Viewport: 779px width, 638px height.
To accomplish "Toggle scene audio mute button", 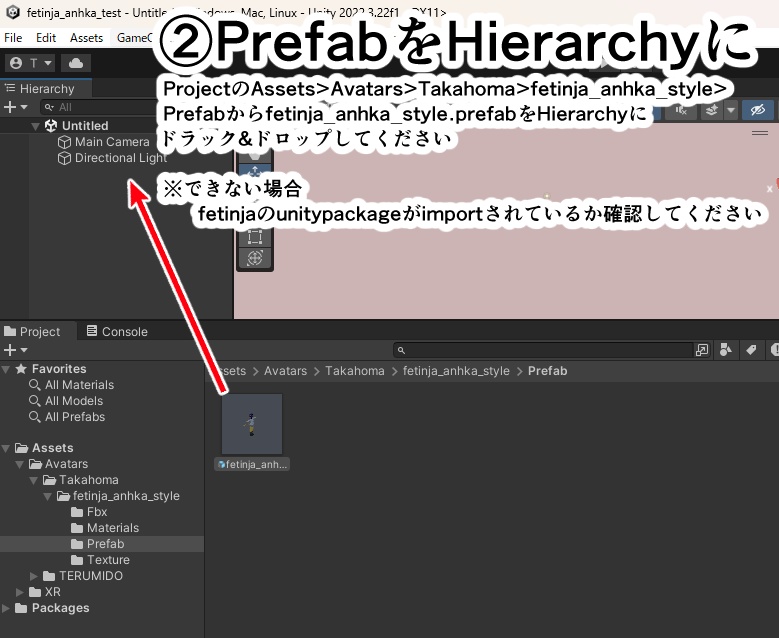I will [x=682, y=110].
